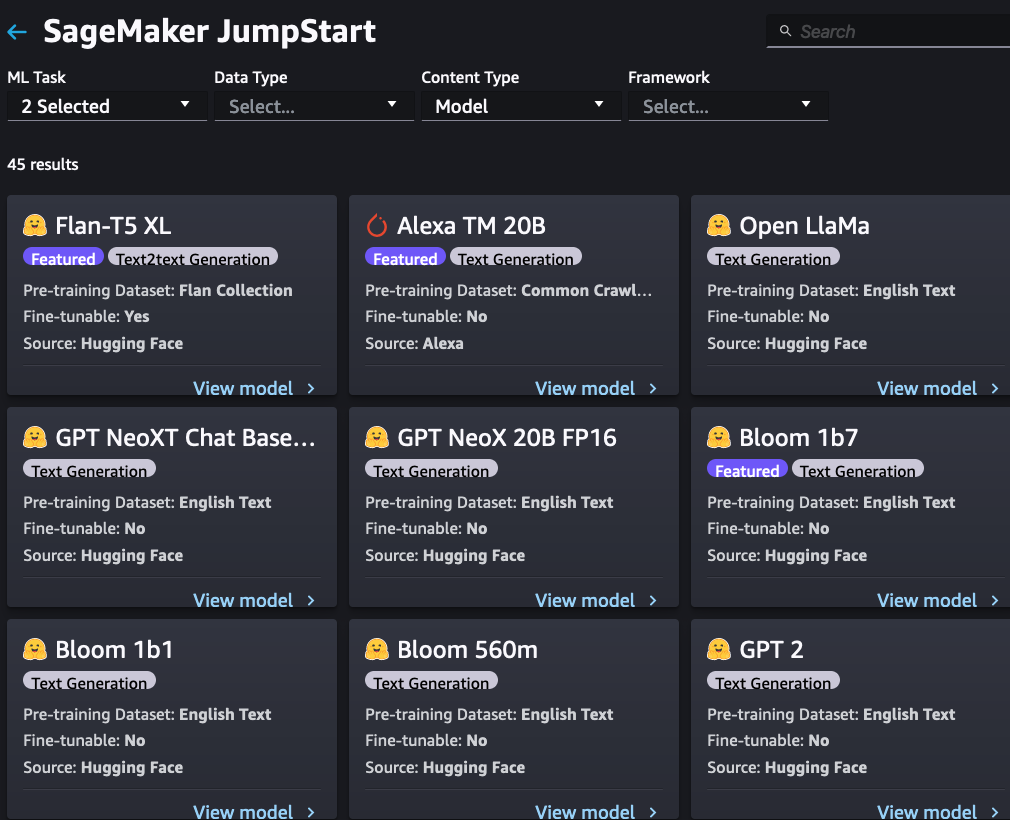View model for Bloom 1b1
The height and width of the screenshot is (820, 1010).
(x=243, y=812)
